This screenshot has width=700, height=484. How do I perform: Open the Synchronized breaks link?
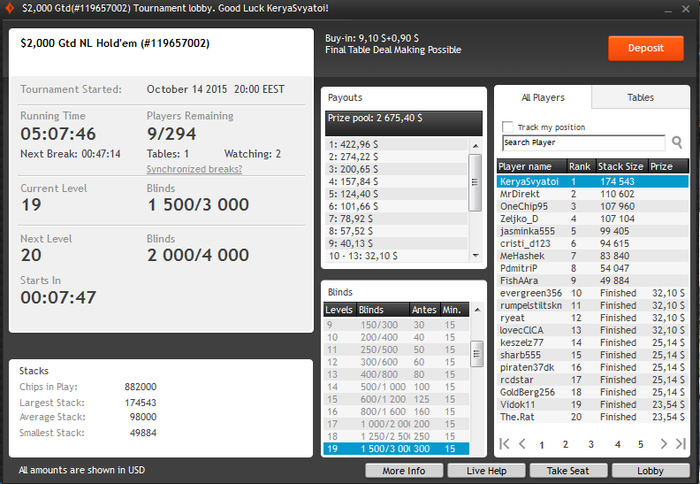pyautogui.click(x=194, y=169)
